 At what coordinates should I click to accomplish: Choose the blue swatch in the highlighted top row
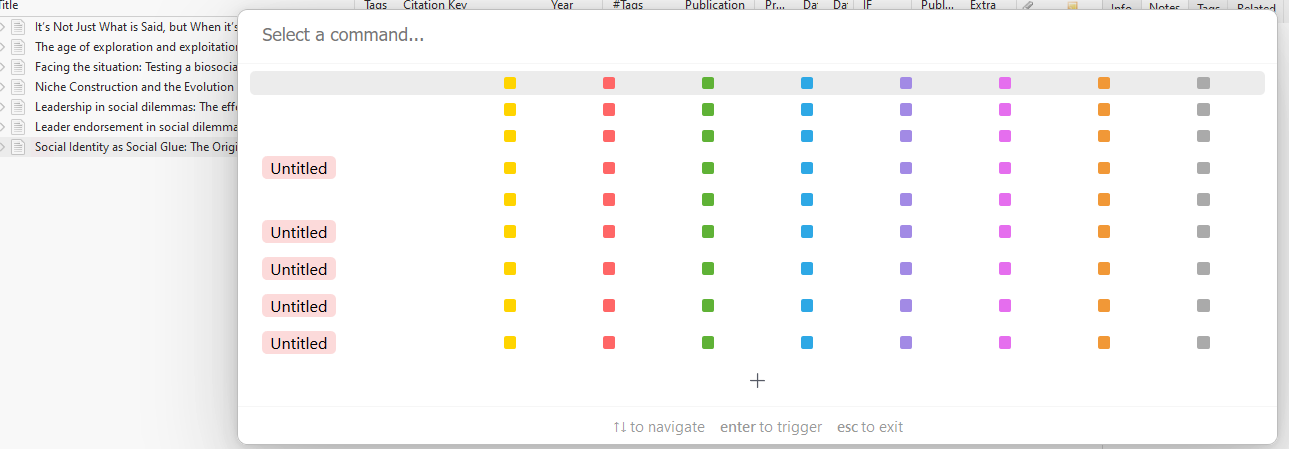click(x=807, y=83)
